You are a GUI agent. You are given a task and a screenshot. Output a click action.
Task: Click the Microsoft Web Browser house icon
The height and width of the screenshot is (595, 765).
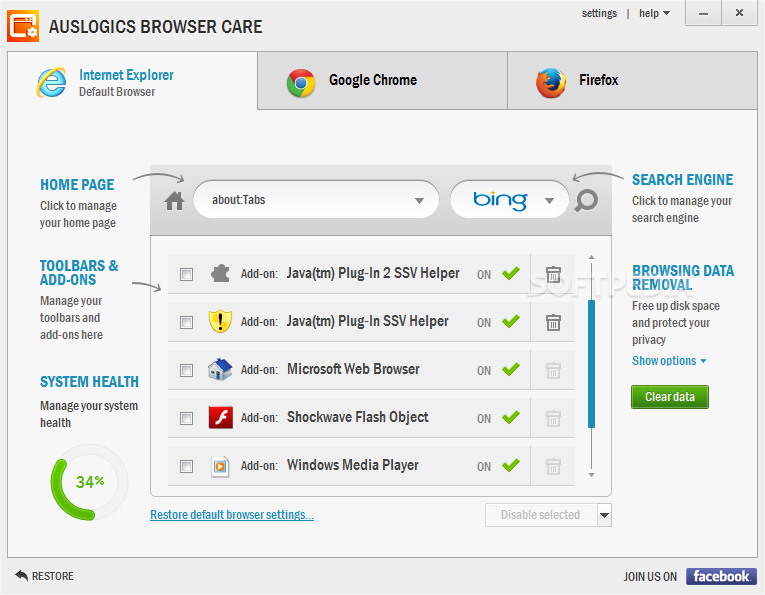tap(220, 370)
